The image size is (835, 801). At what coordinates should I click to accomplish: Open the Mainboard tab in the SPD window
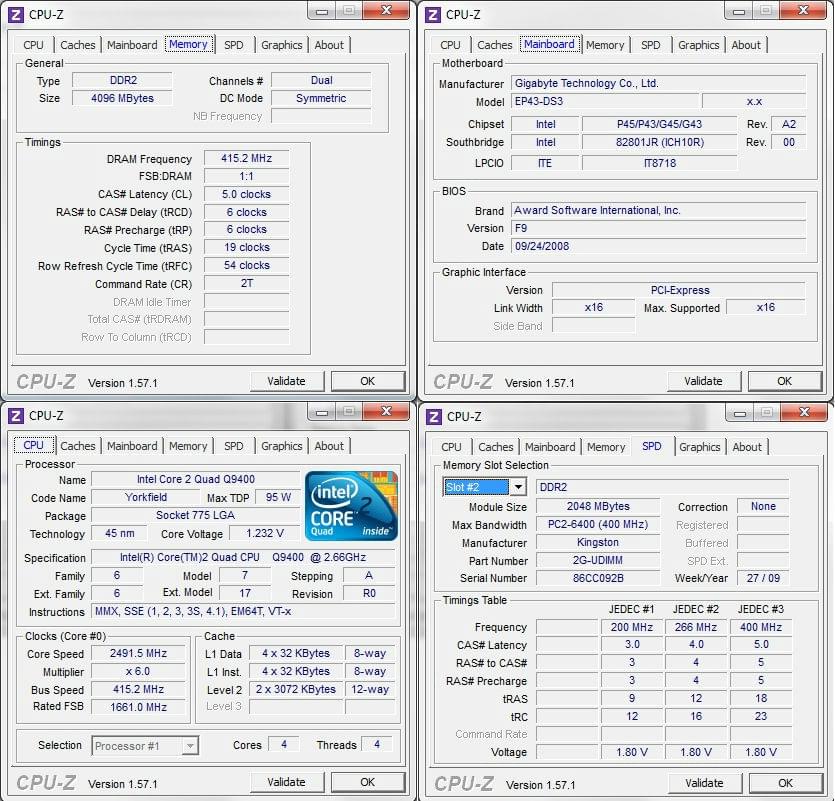(x=550, y=447)
